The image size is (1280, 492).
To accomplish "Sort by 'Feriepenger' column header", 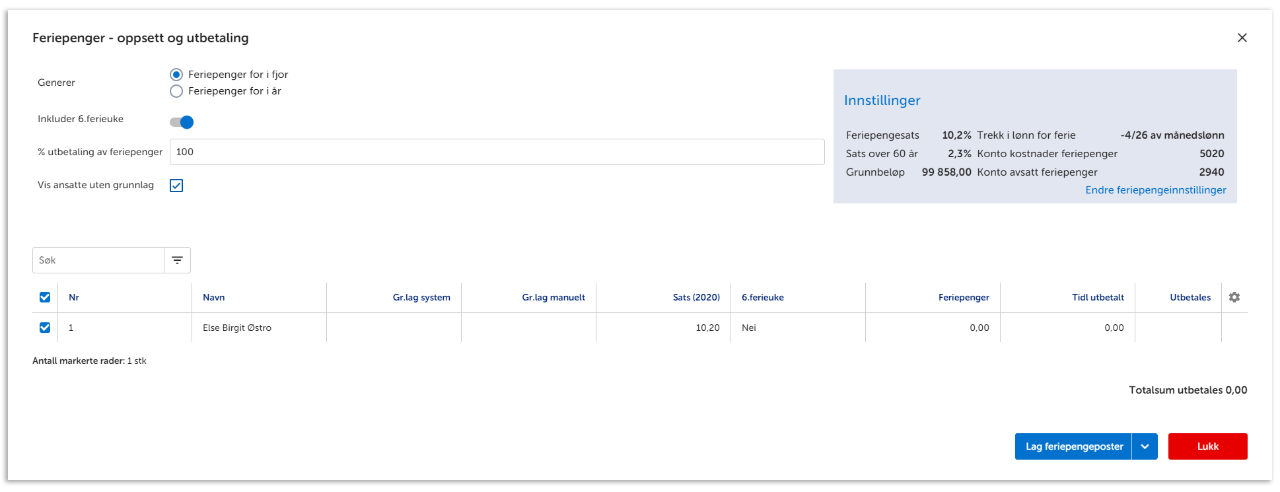I will 963,297.
